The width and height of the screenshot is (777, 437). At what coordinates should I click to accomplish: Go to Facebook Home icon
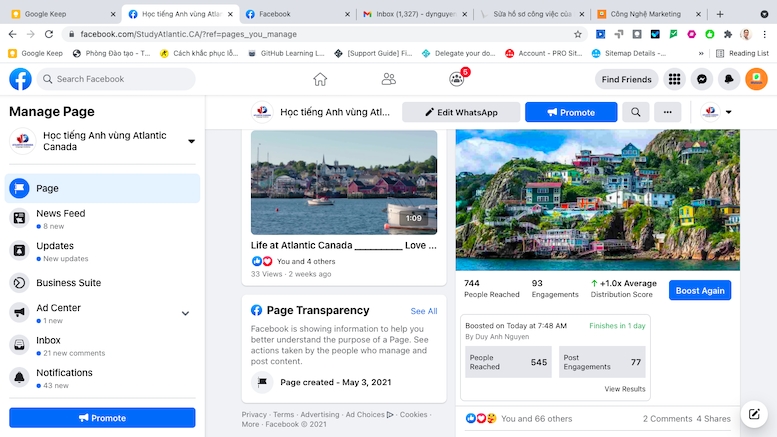(320, 79)
